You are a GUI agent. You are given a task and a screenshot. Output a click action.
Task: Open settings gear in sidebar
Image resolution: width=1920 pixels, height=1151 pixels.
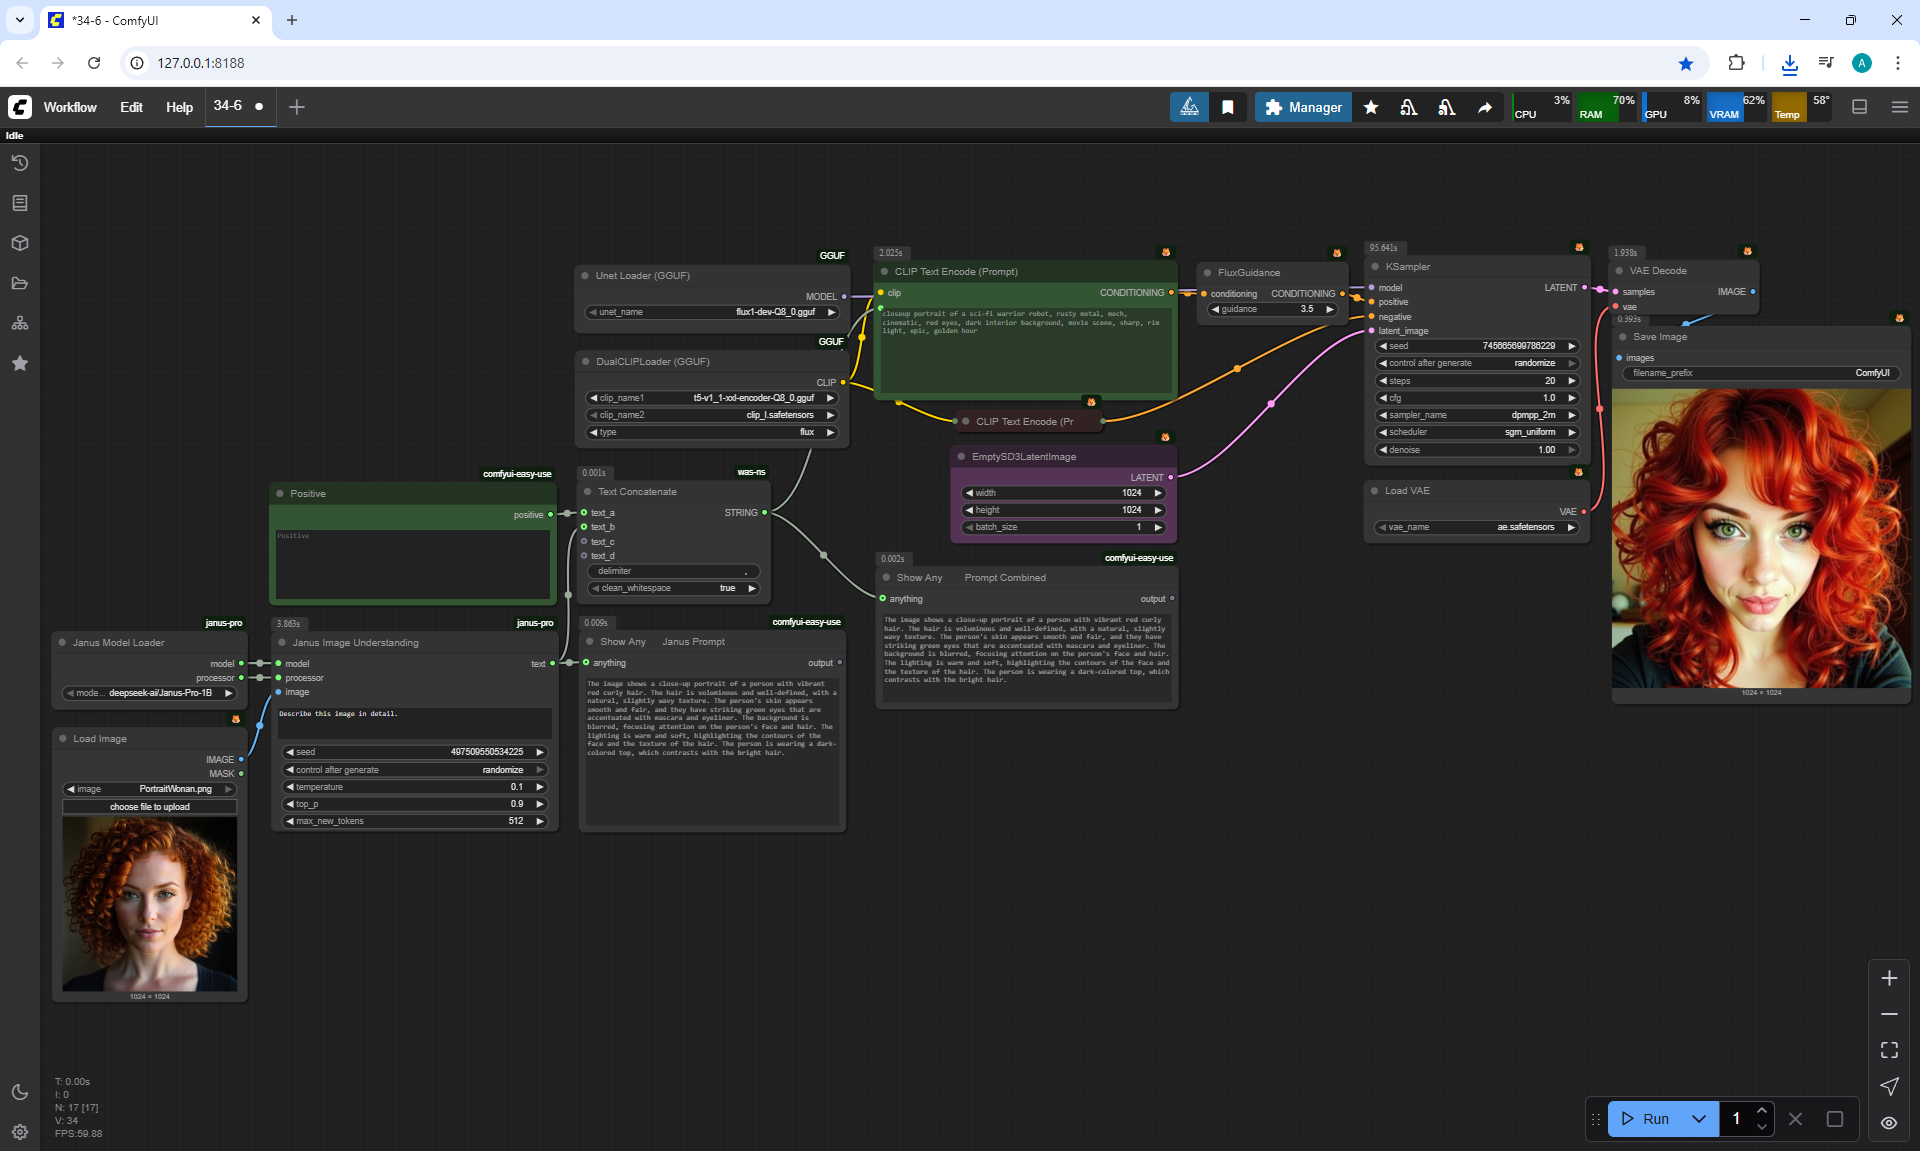pyautogui.click(x=19, y=1132)
